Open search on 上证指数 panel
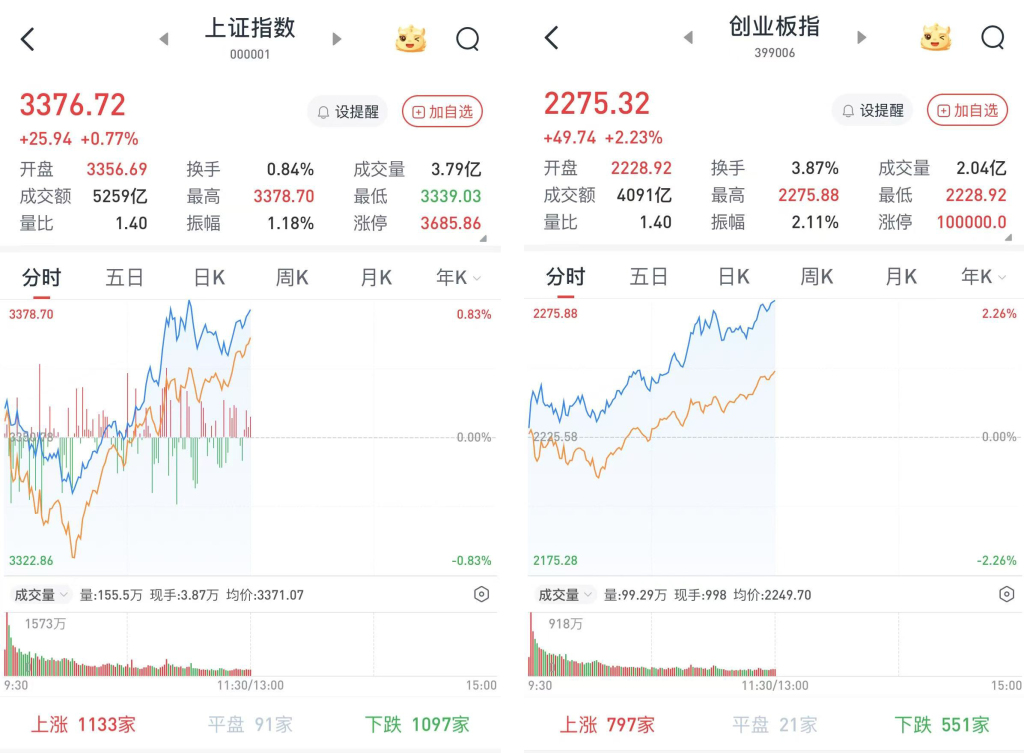 click(468, 39)
